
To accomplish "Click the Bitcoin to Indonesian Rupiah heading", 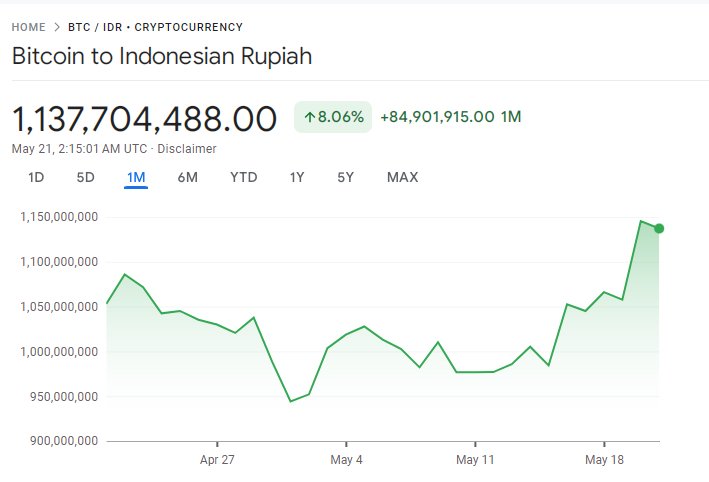I will (162, 56).
